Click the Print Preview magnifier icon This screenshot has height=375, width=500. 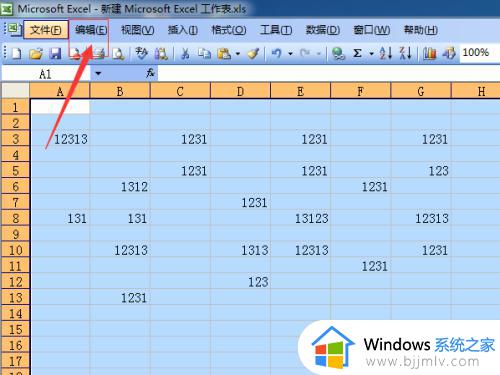pyautogui.click(x=118, y=53)
